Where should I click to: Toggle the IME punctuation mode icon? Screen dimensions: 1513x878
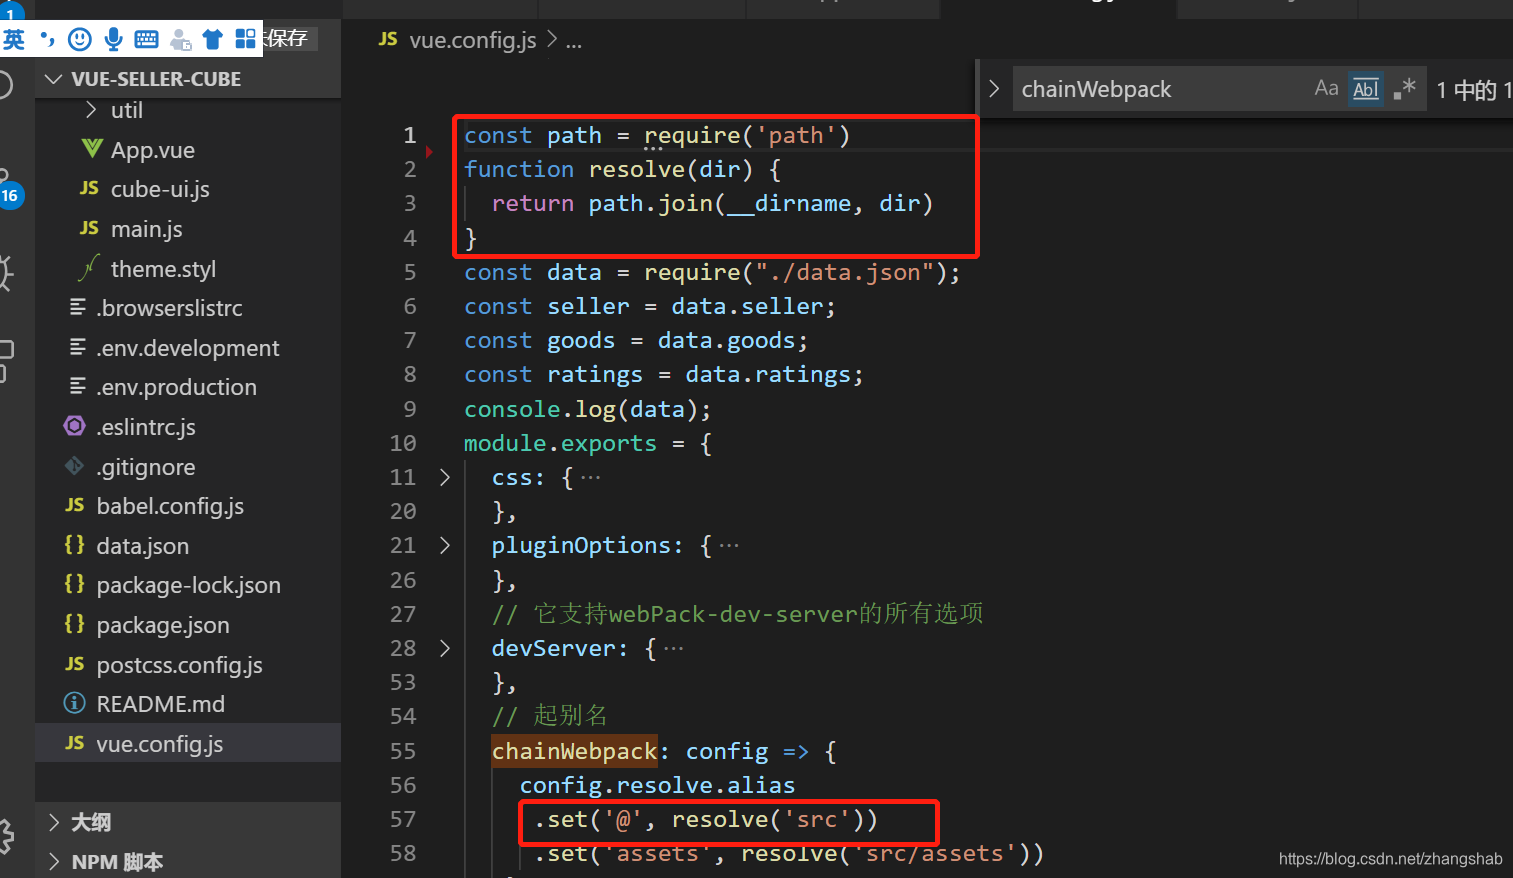click(x=47, y=39)
